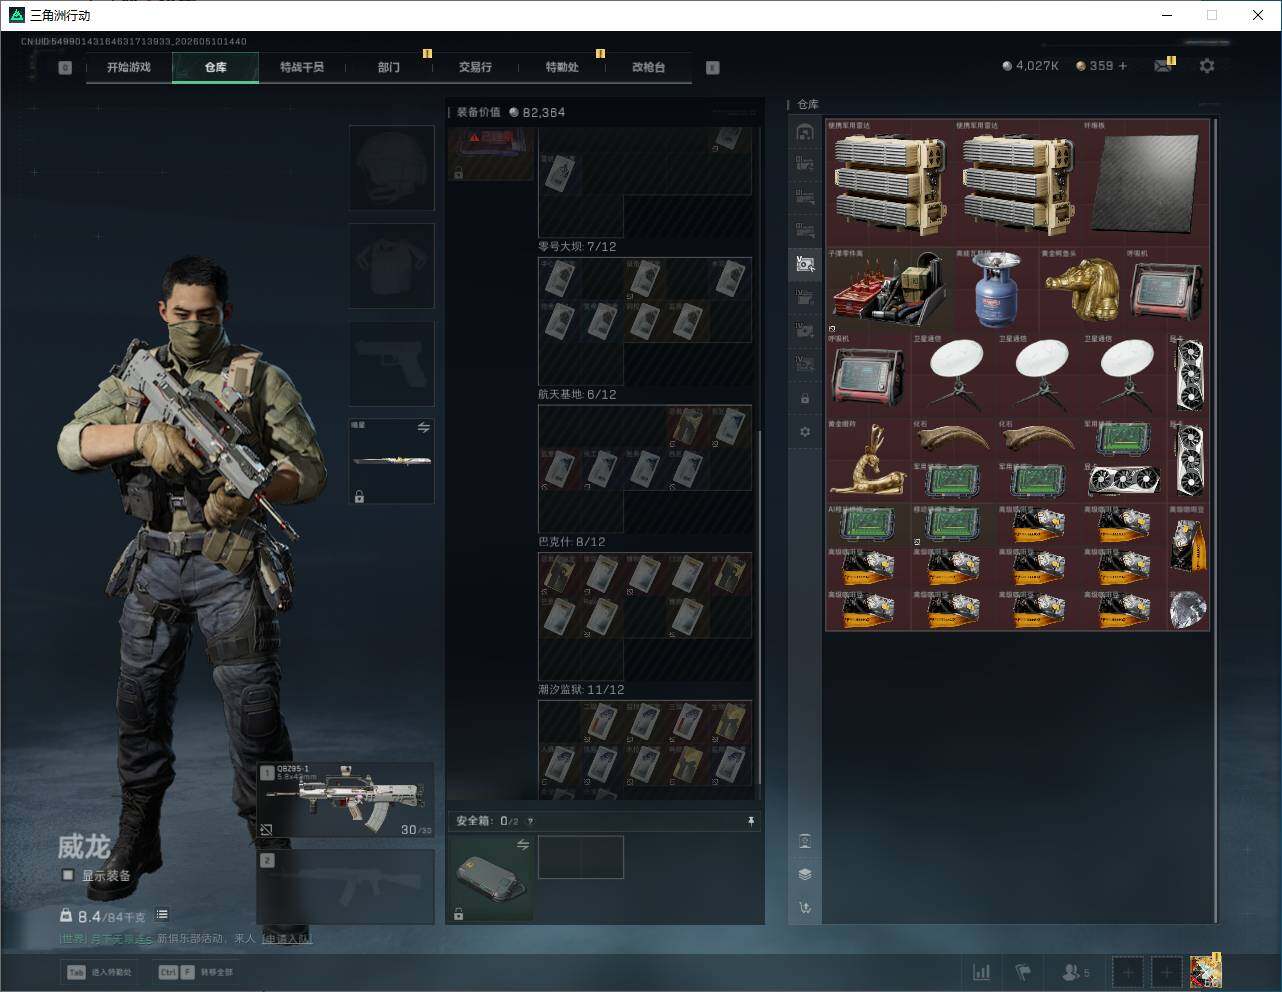Click the locked storage box padlock icon
Image resolution: width=1282 pixels, height=992 pixels.
(805, 399)
